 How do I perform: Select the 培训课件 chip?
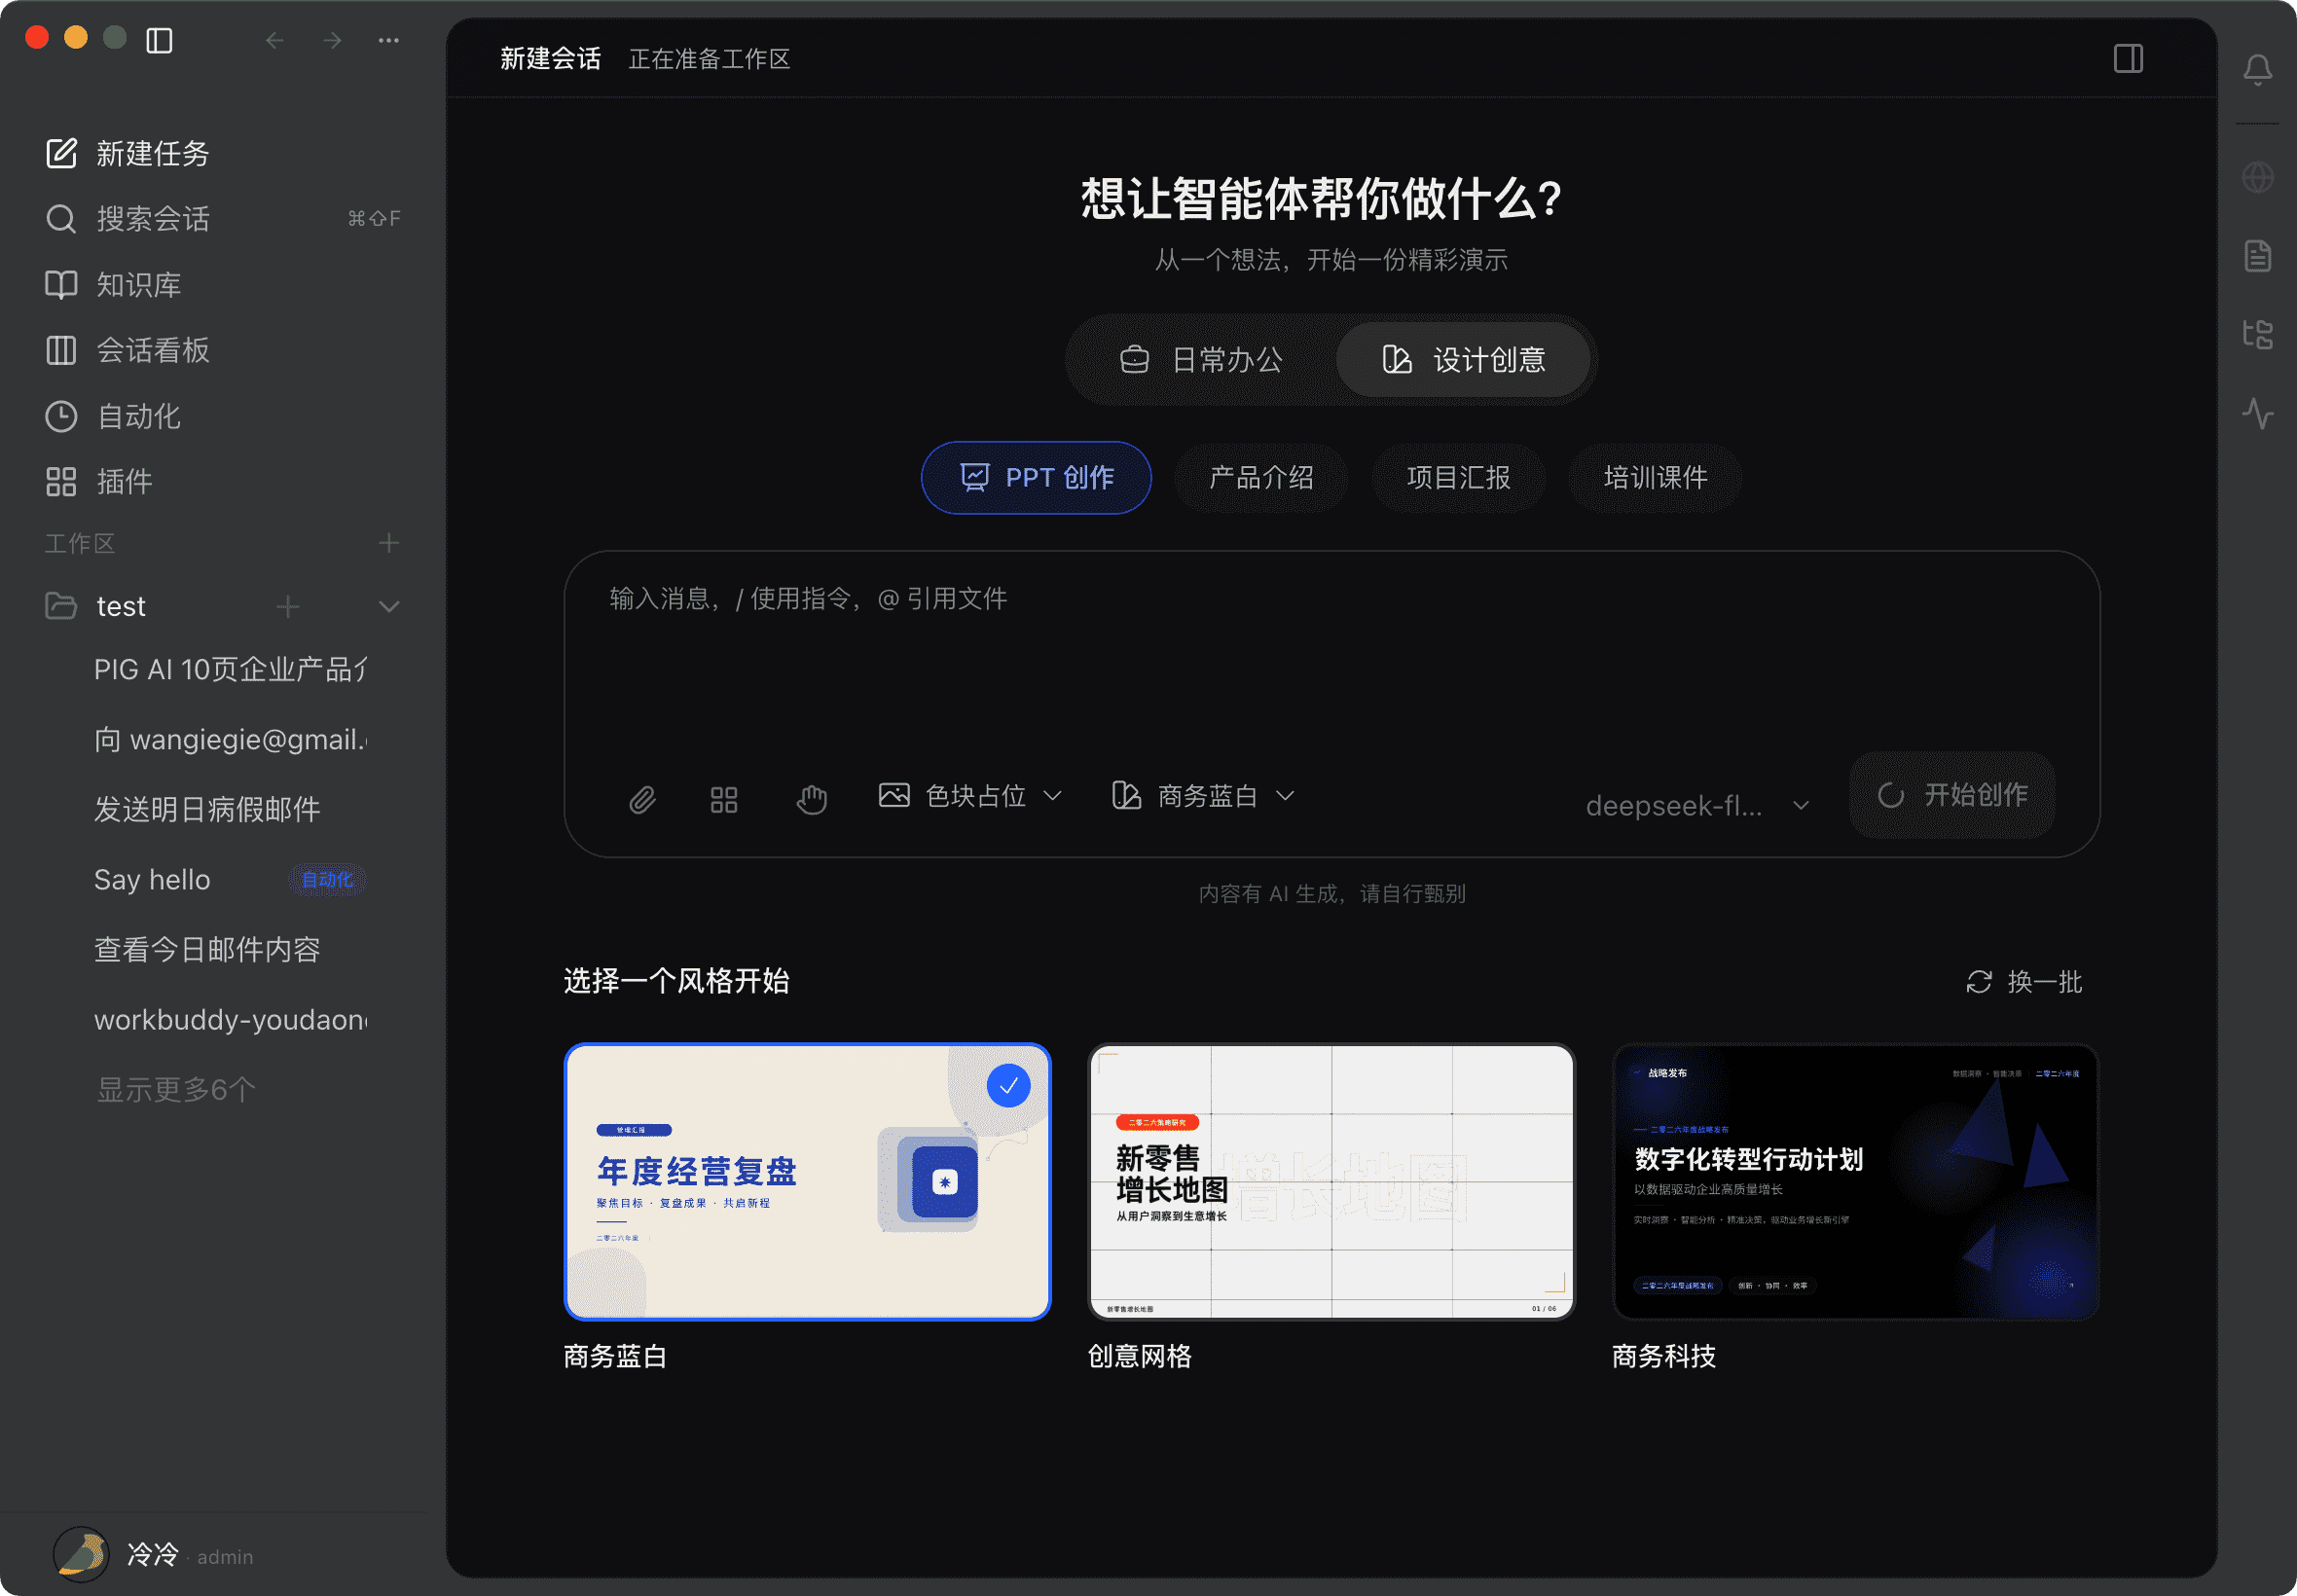point(1655,477)
